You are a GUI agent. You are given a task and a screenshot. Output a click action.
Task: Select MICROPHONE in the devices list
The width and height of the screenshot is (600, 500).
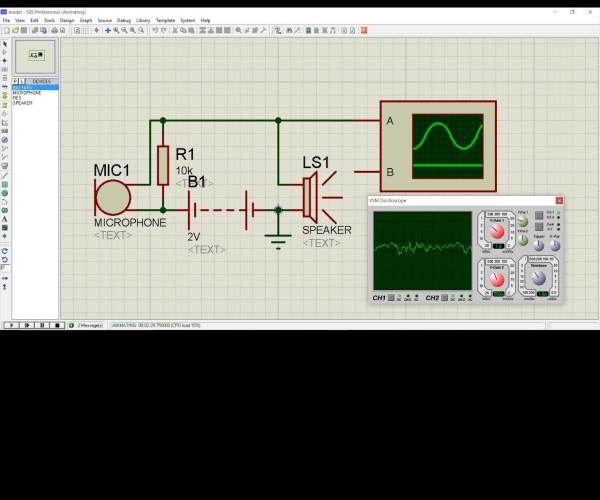tap(27, 93)
